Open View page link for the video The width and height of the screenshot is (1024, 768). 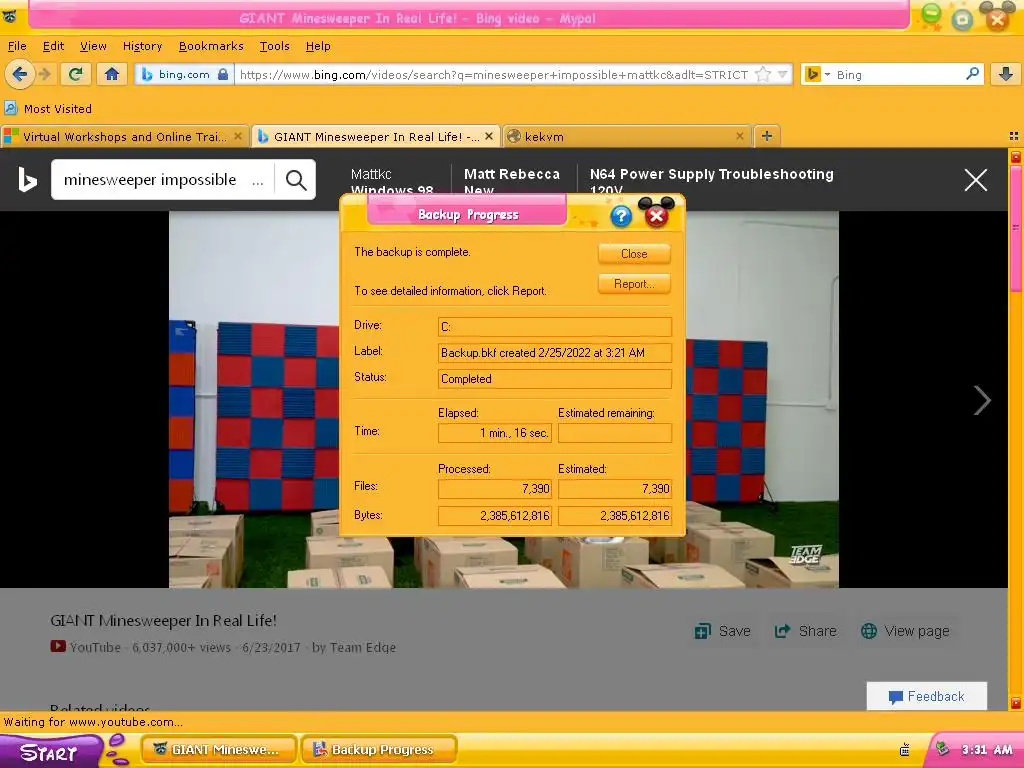click(904, 632)
